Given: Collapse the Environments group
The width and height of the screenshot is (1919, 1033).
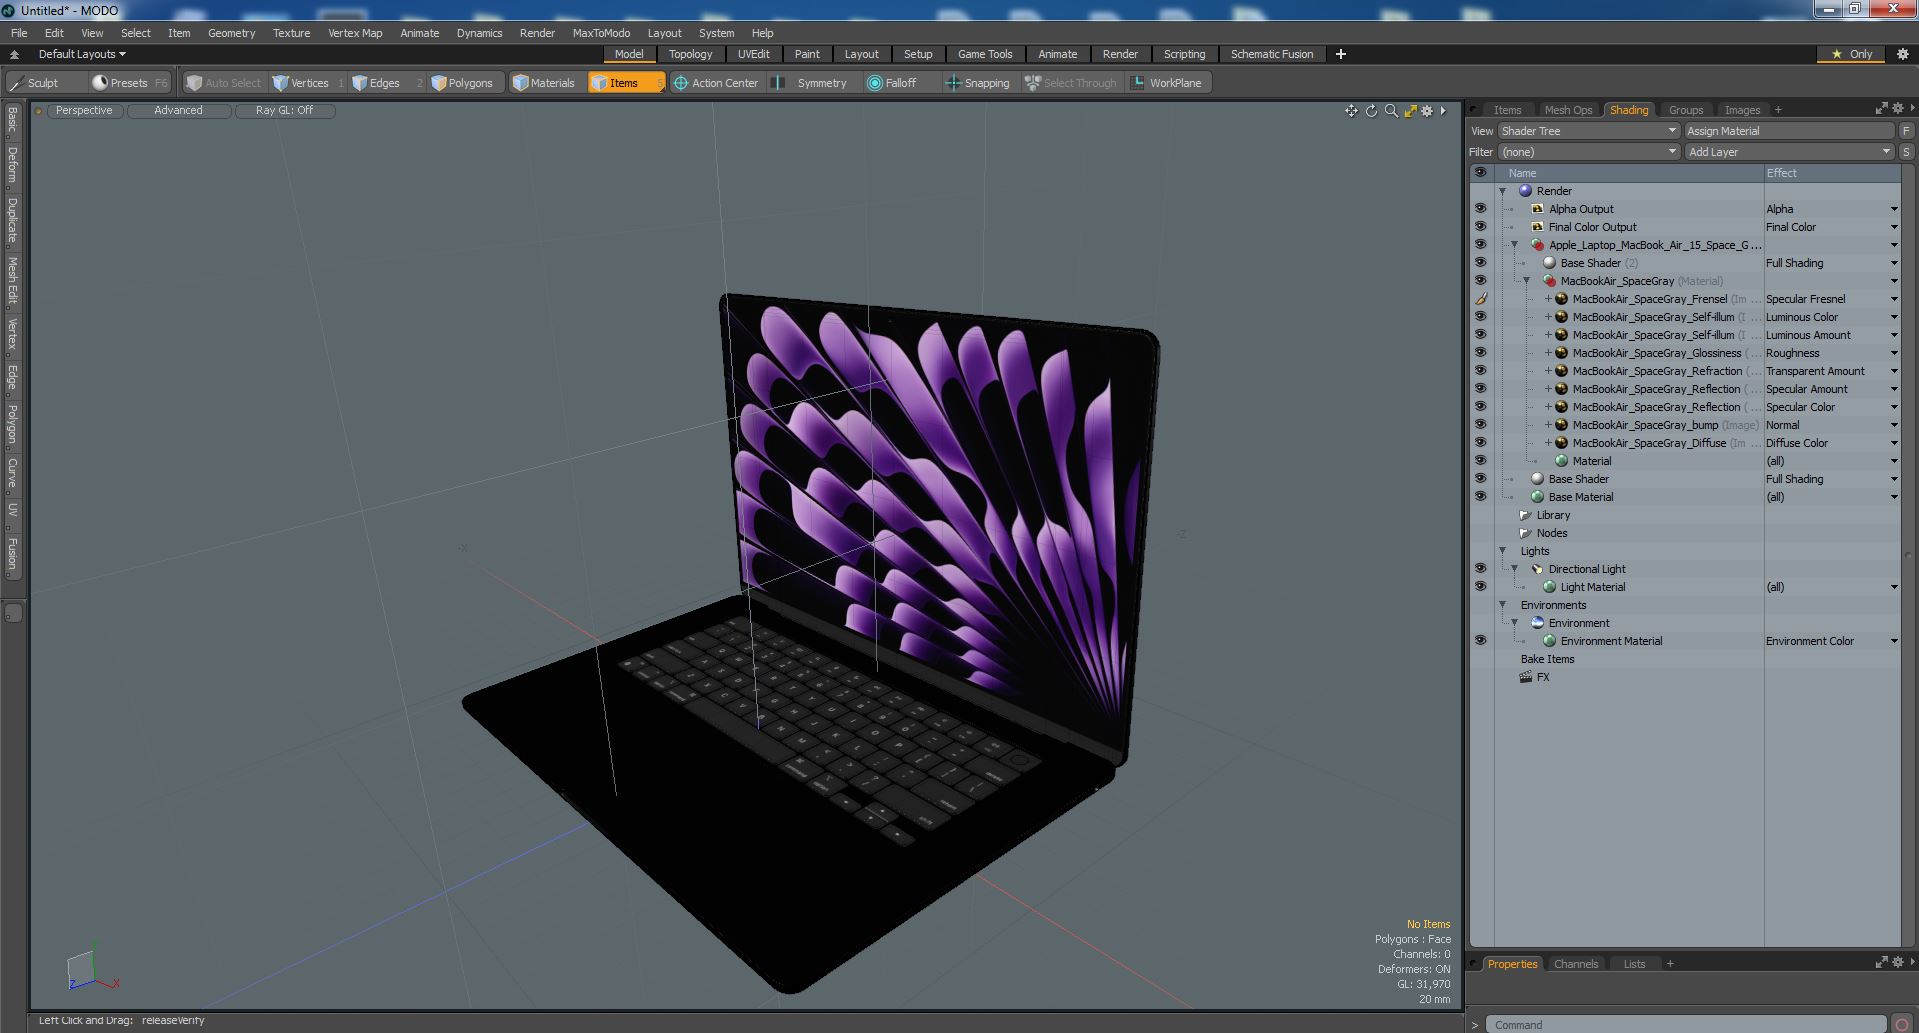Looking at the screenshot, I should (1502, 605).
